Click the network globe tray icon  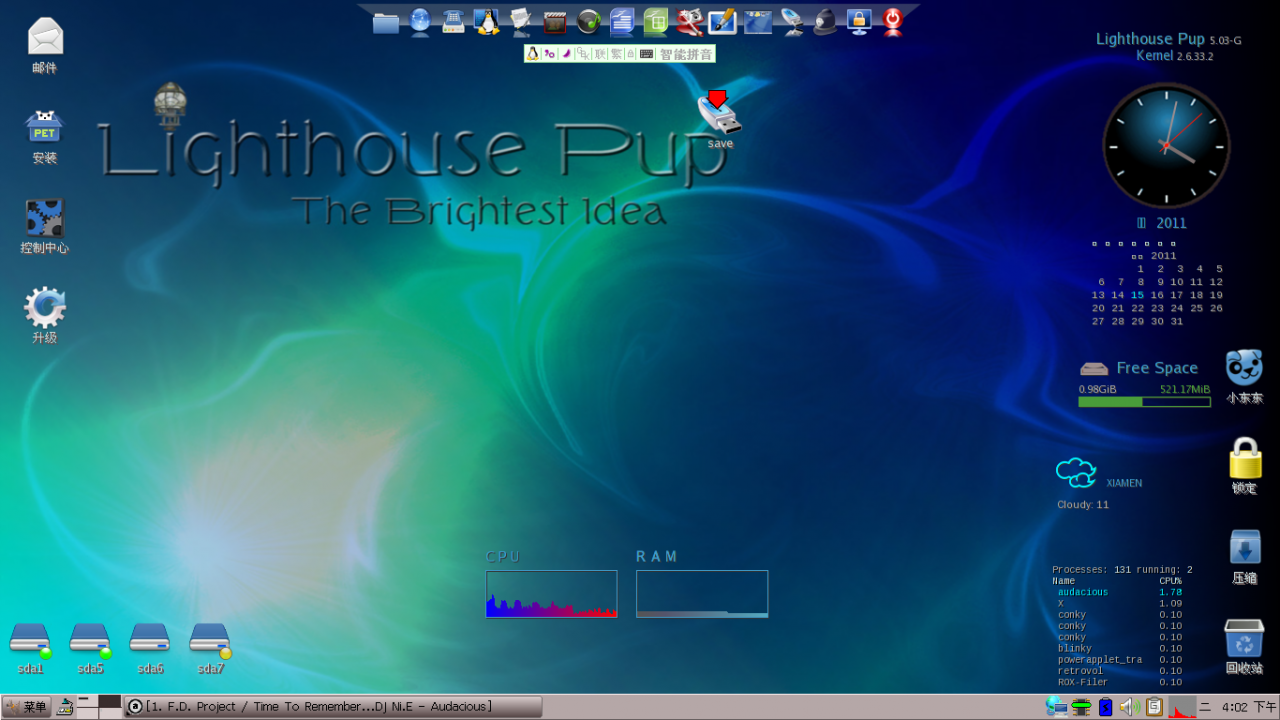tap(1057, 707)
